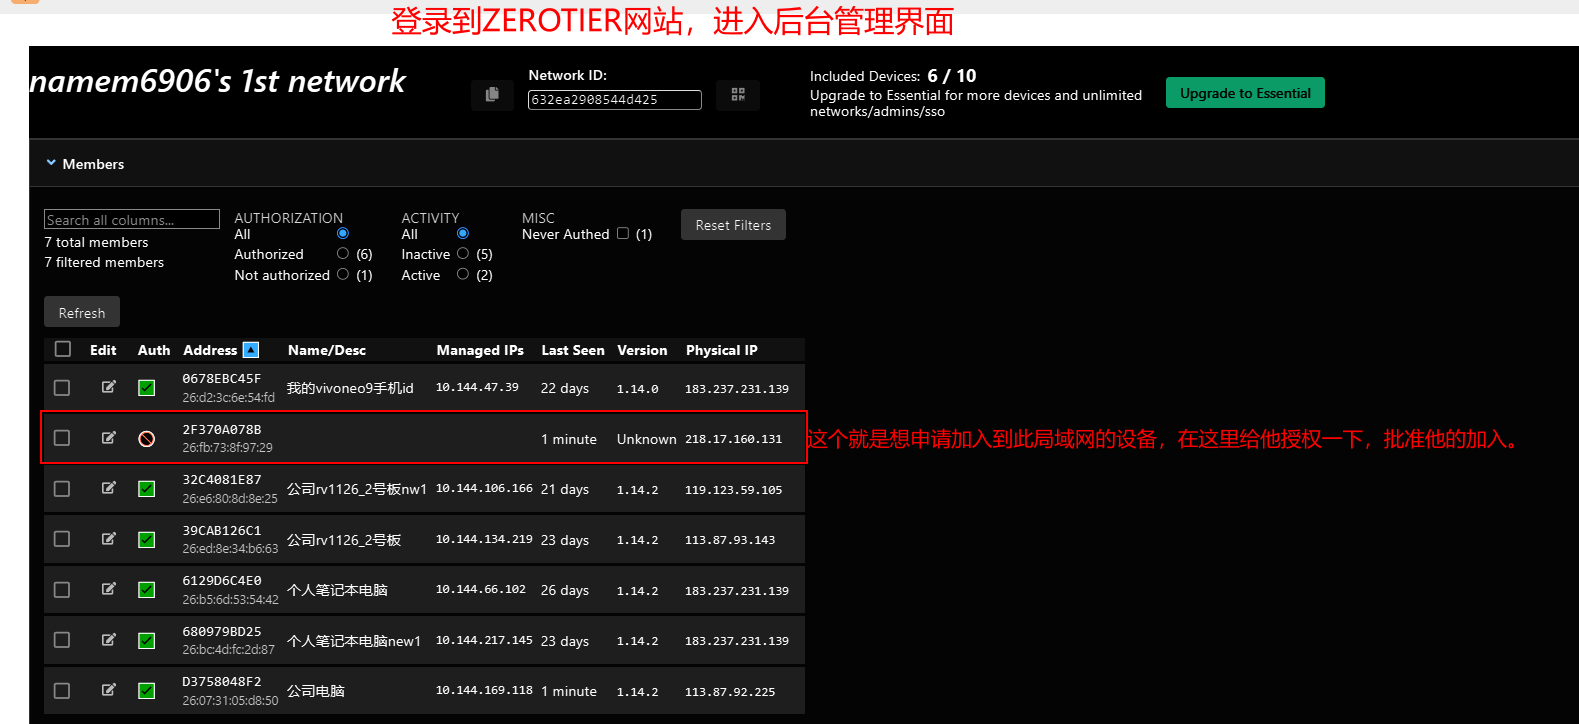The width and height of the screenshot is (1579, 724).
Task: Select Activity All radio
Action: pyautogui.click(x=463, y=233)
